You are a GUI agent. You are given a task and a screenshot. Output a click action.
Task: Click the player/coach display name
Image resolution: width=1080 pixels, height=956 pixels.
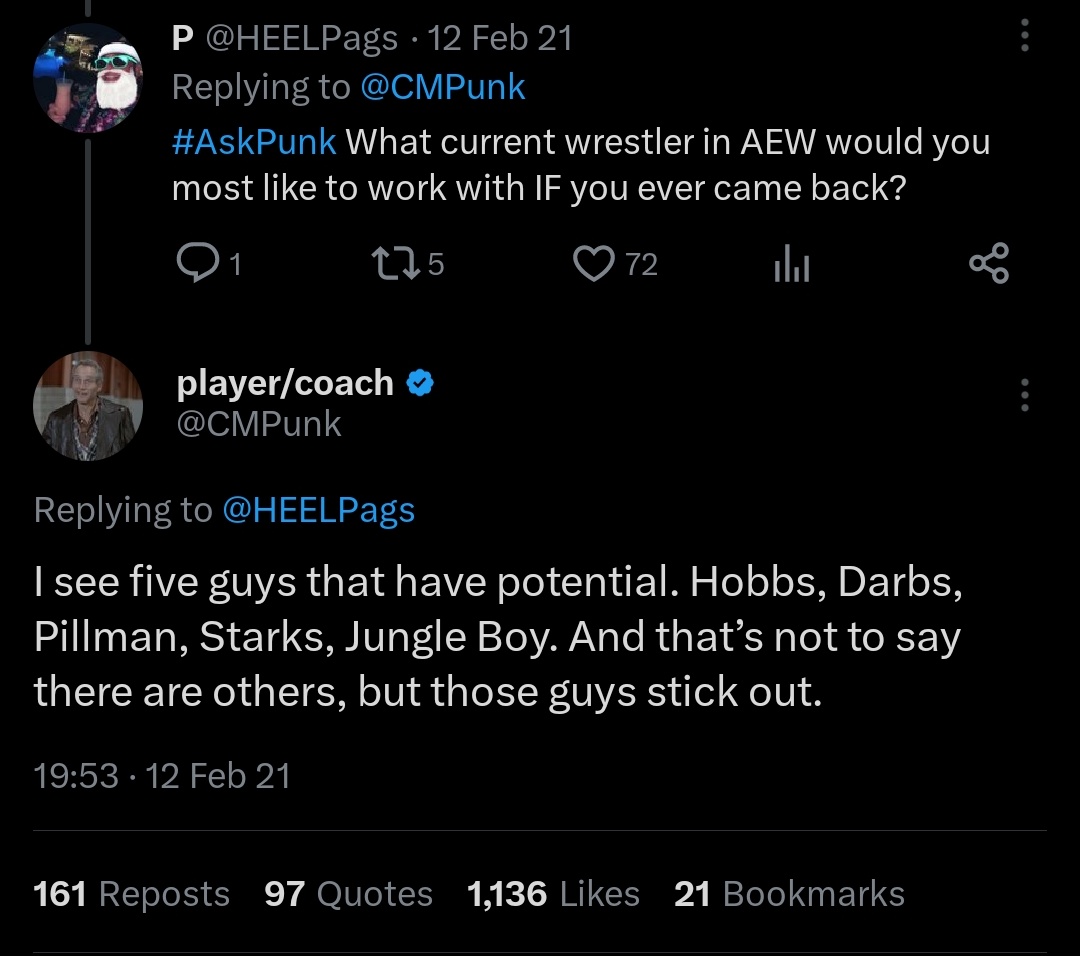coord(285,382)
